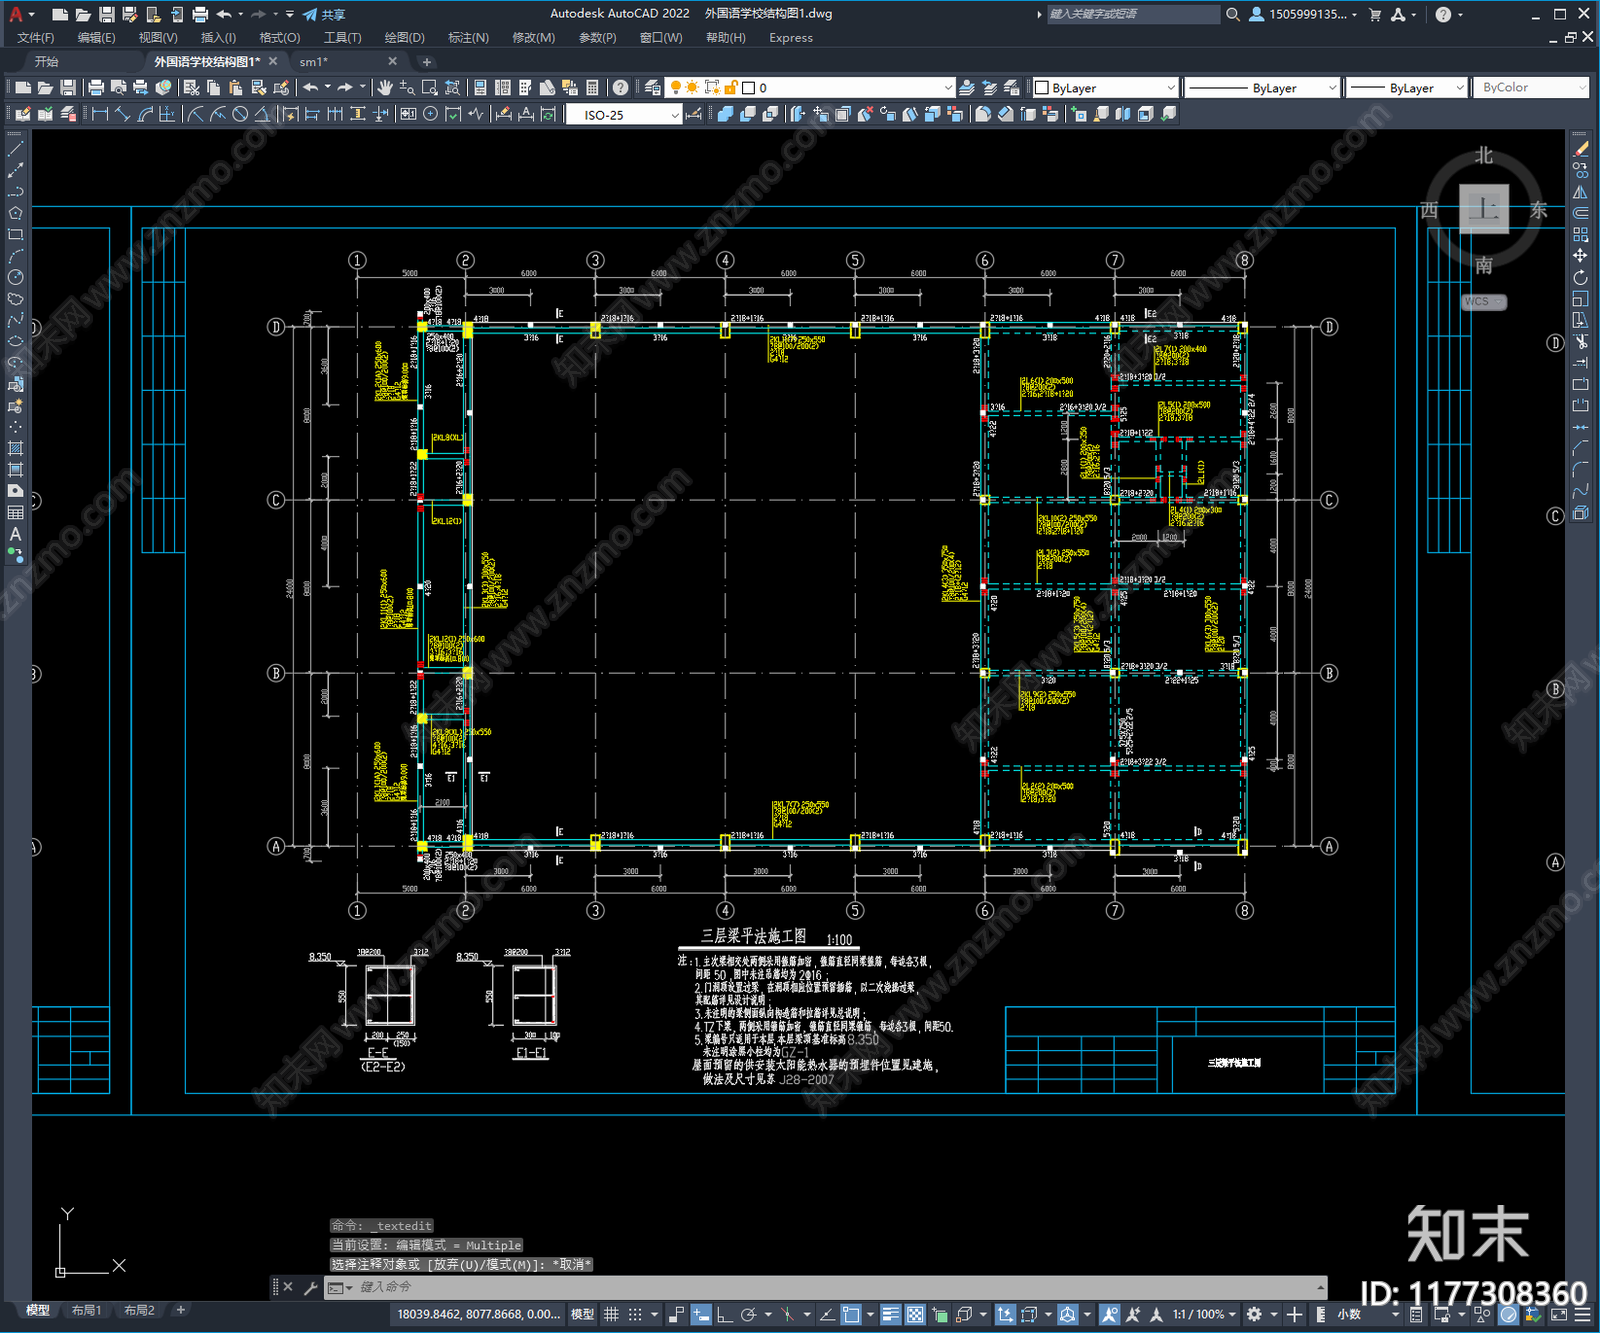Viewport: 1600px width, 1333px height.
Task: Open the layer list dropdown showing 0
Action: [x=812, y=88]
